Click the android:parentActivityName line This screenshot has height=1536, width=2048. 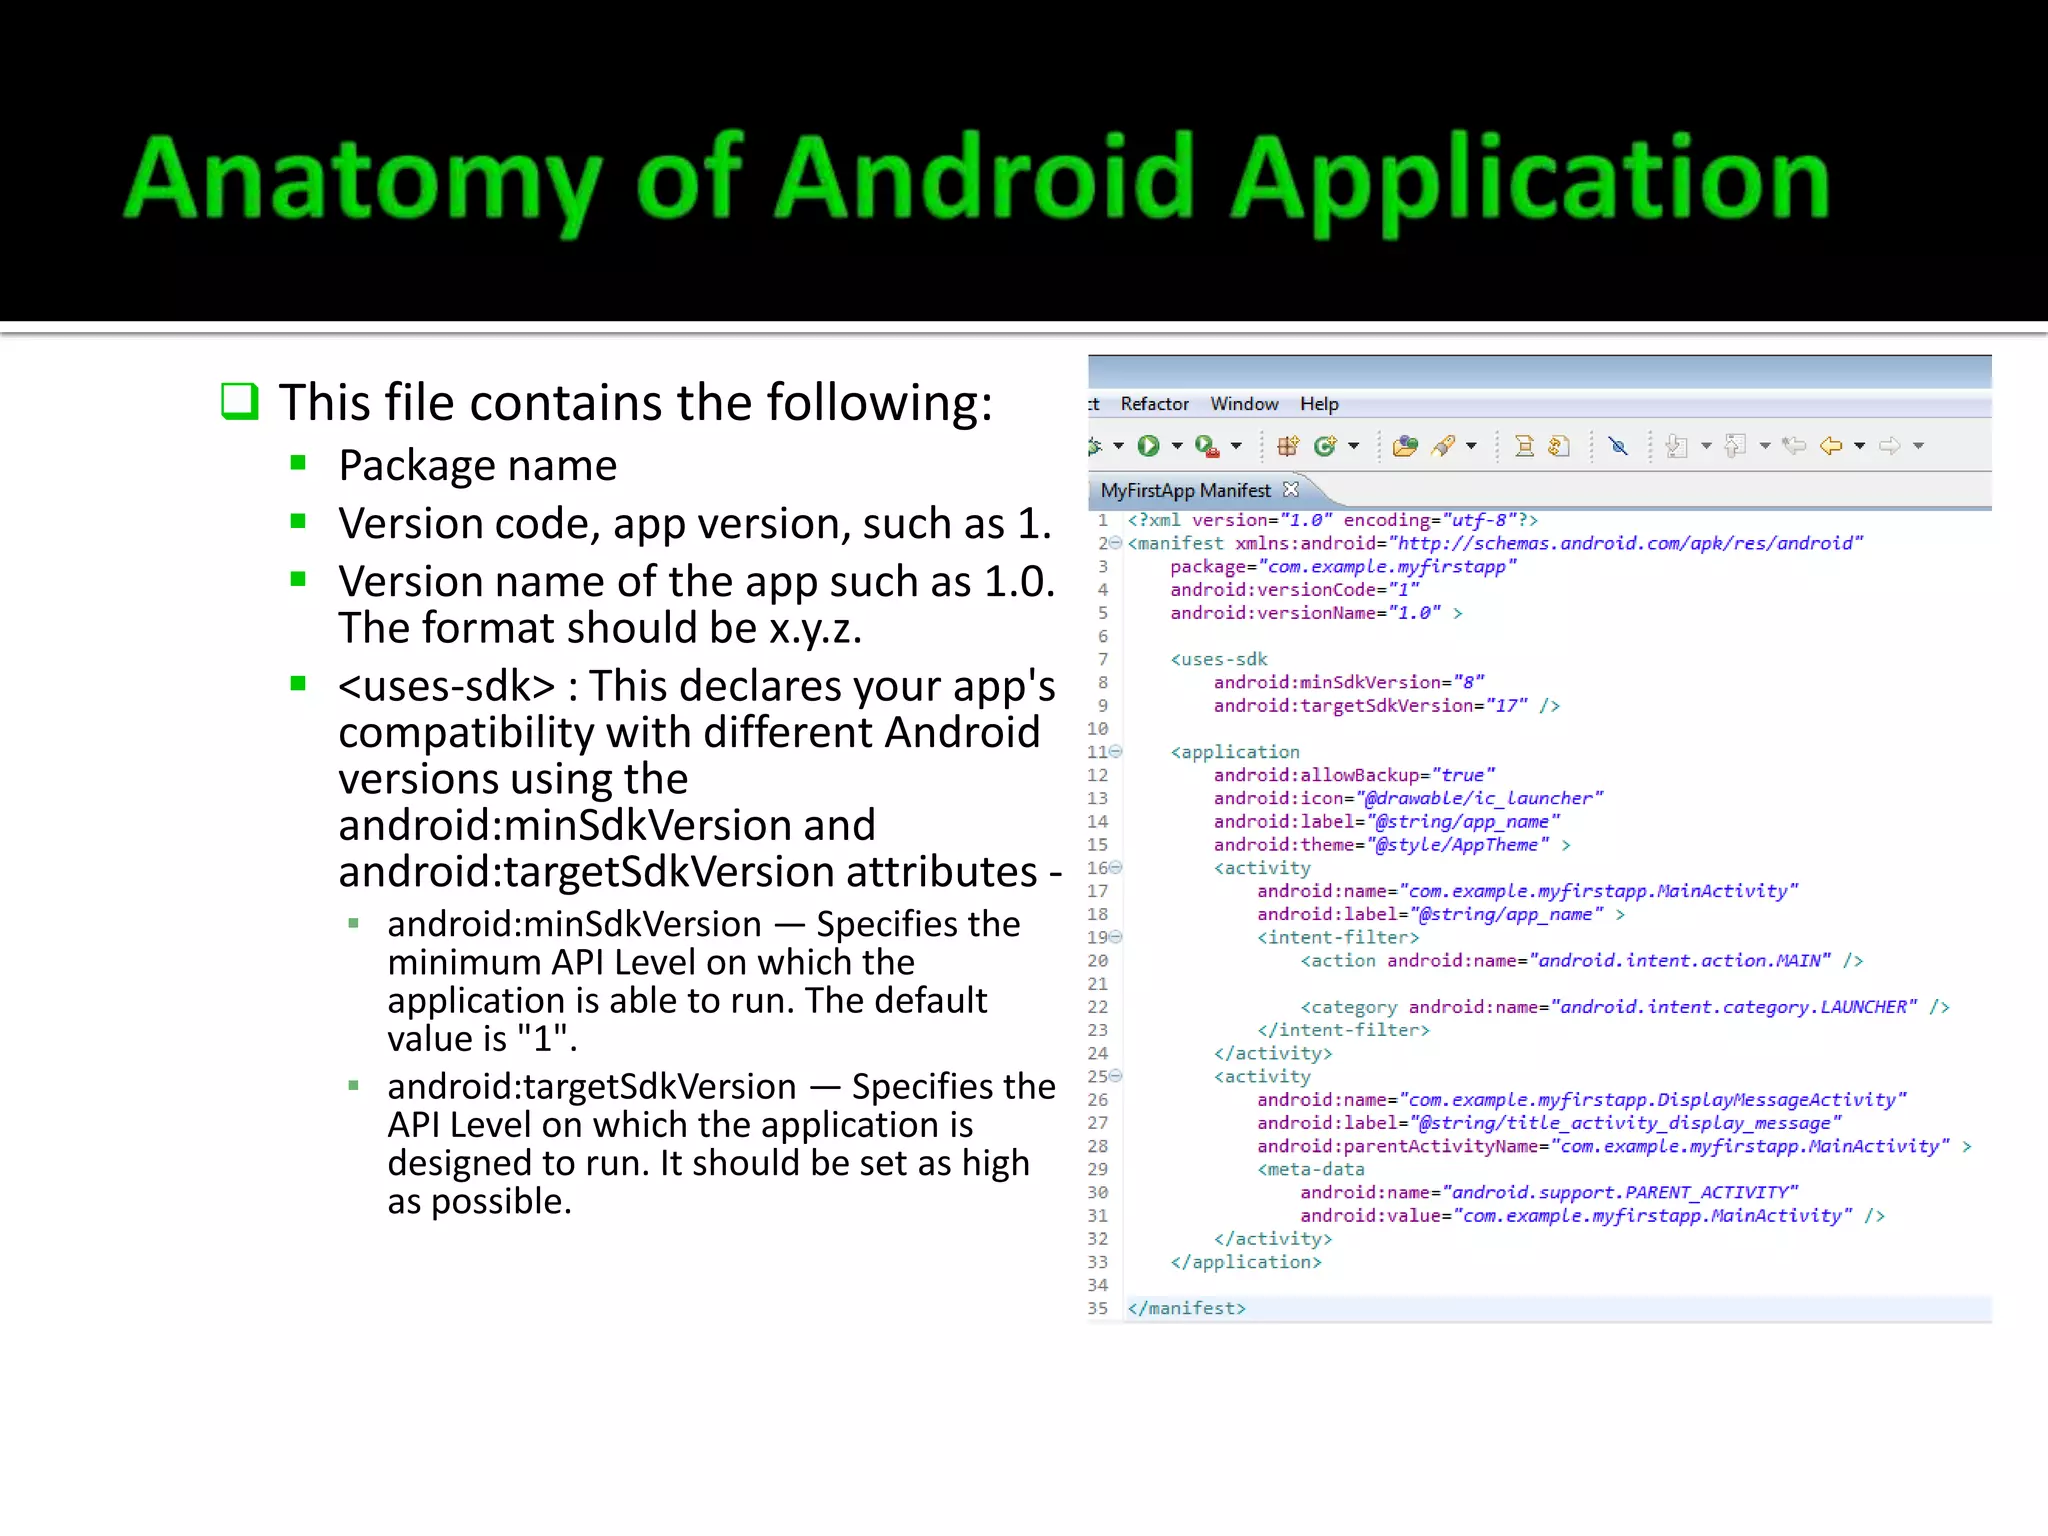pos(1614,1146)
